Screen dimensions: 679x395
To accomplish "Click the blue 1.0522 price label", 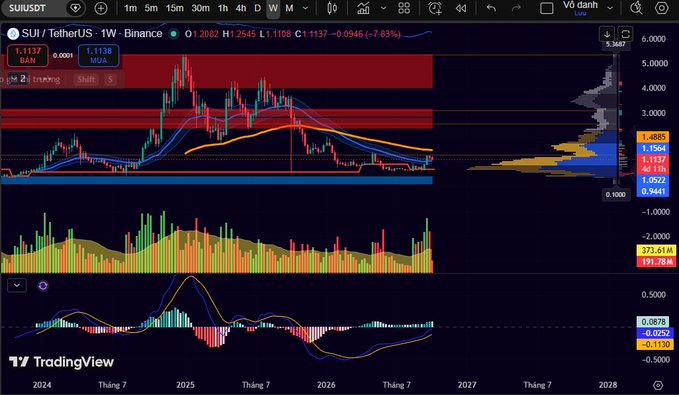I will [x=653, y=180].
